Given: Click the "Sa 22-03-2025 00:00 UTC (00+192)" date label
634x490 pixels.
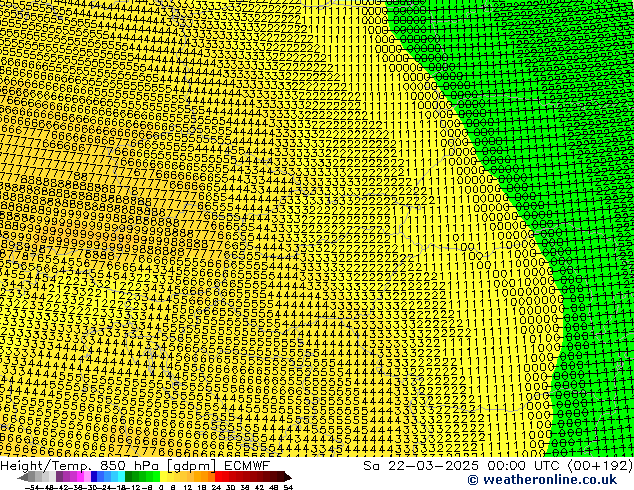Looking at the screenshot, I should point(498,465).
